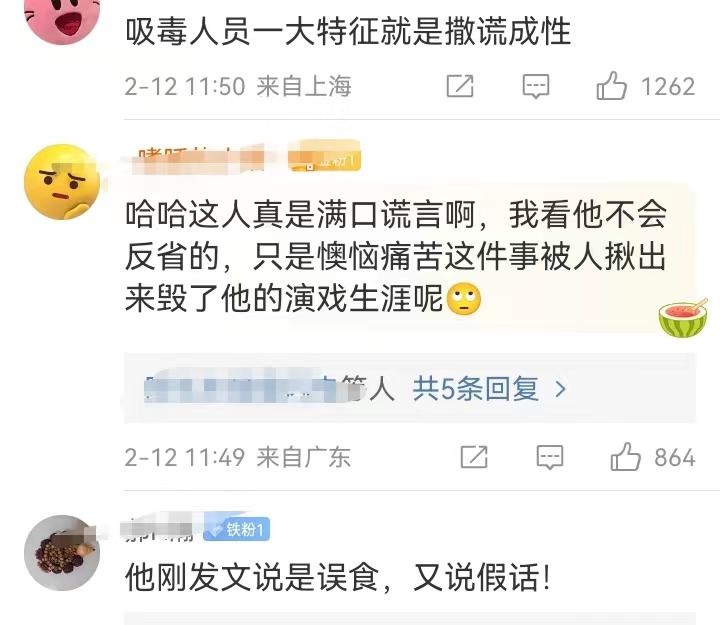Share the 2-12 11:50 Shanghai comment
Screen dimensions: 720x625
460,86
